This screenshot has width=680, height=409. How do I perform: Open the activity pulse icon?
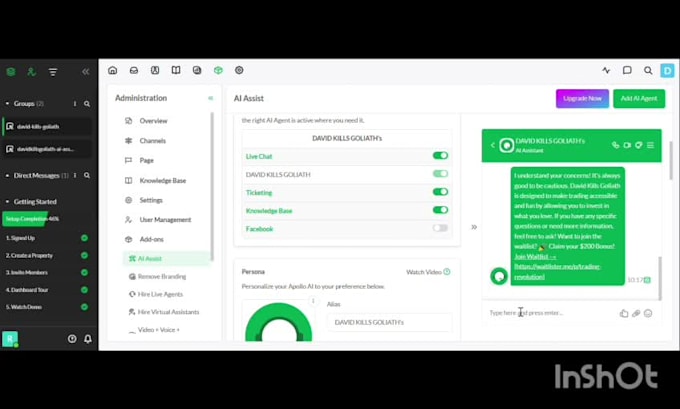(x=606, y=70)
